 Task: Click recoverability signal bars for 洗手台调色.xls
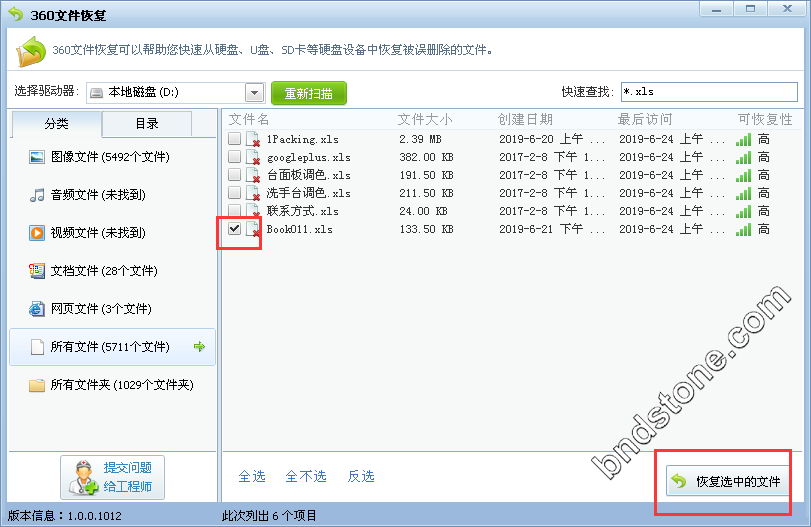point(743,193)
